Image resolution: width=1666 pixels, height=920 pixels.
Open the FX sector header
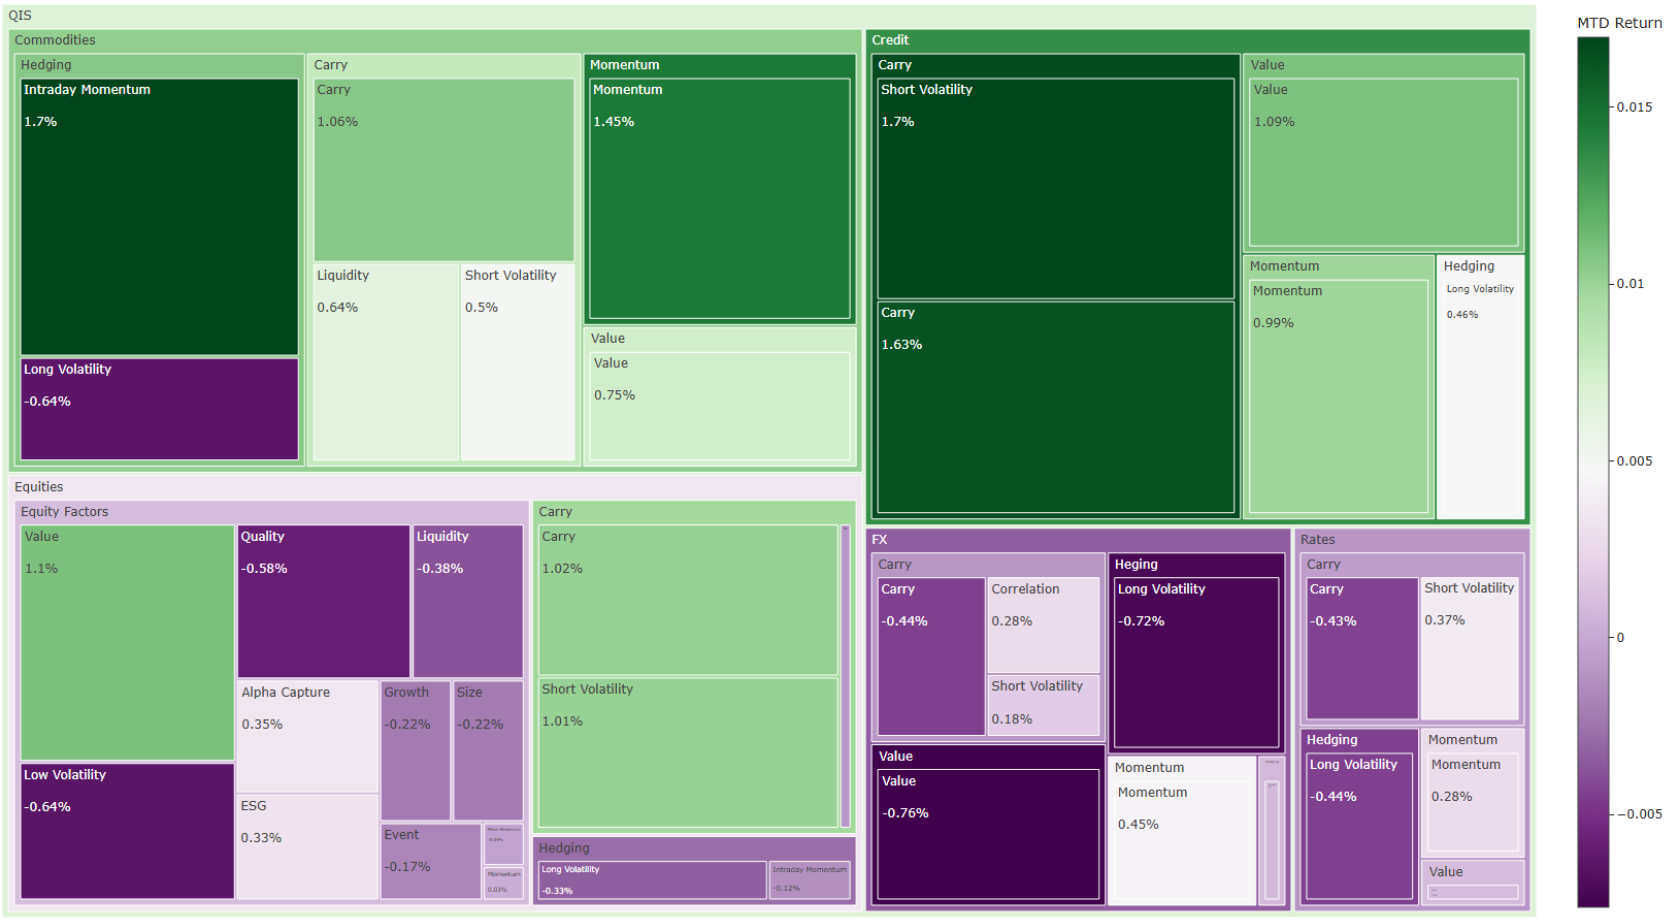click(x=880, y=540)
